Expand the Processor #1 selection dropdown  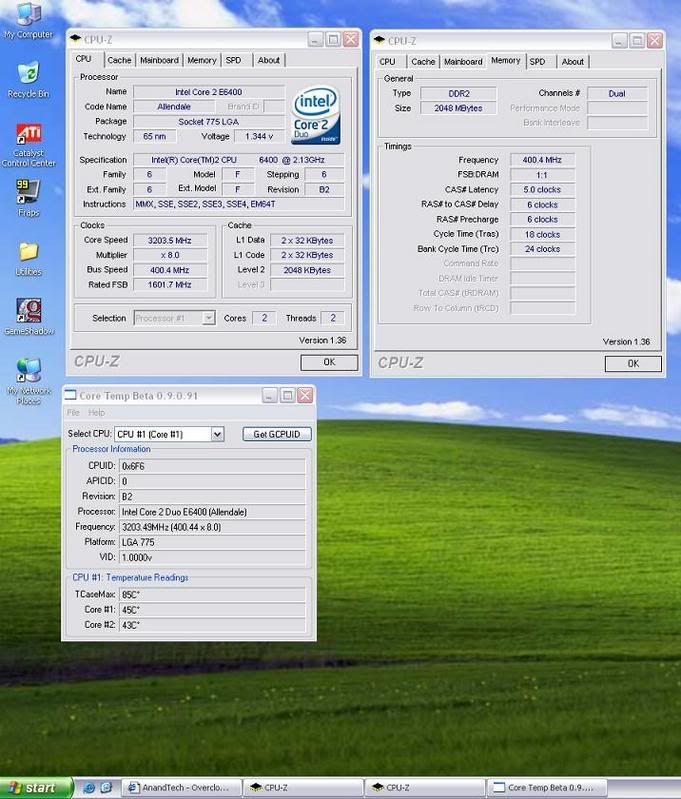[x=208, y=318]
